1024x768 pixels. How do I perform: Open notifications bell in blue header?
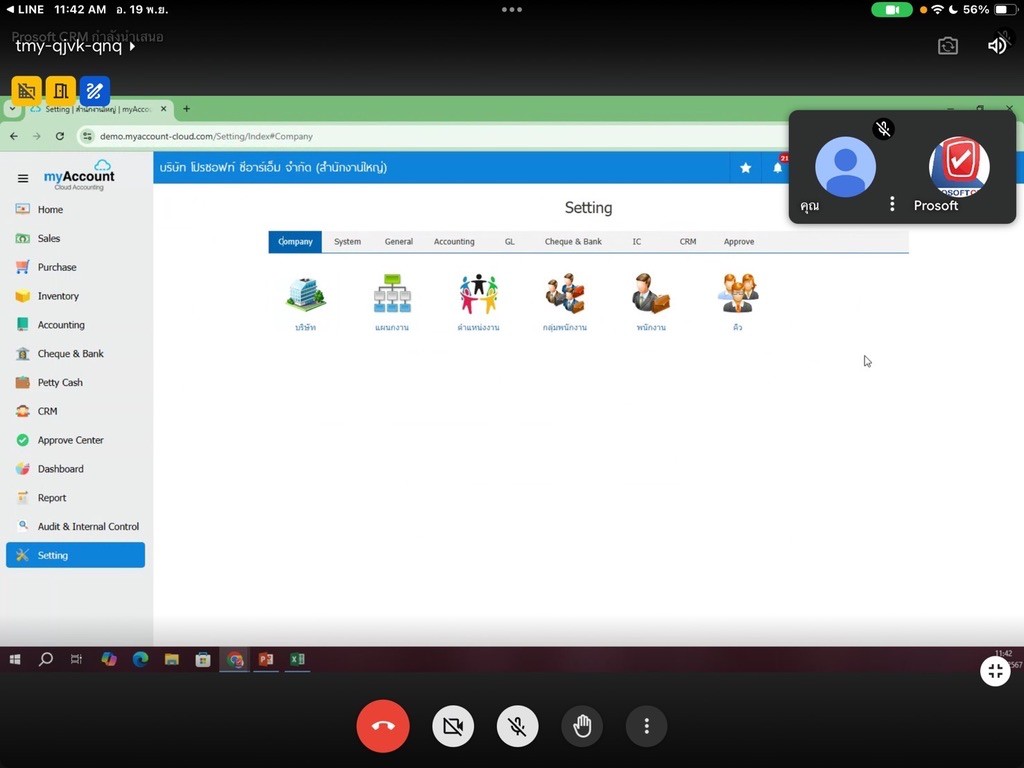tap(777, 168)
